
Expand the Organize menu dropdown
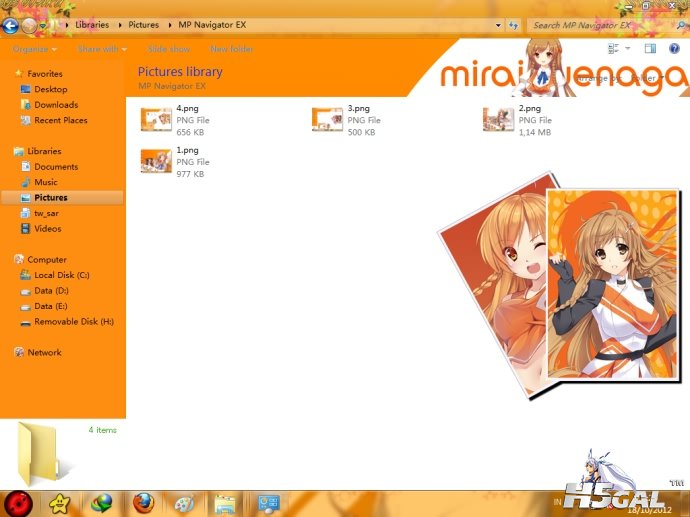tap(35, 48)
